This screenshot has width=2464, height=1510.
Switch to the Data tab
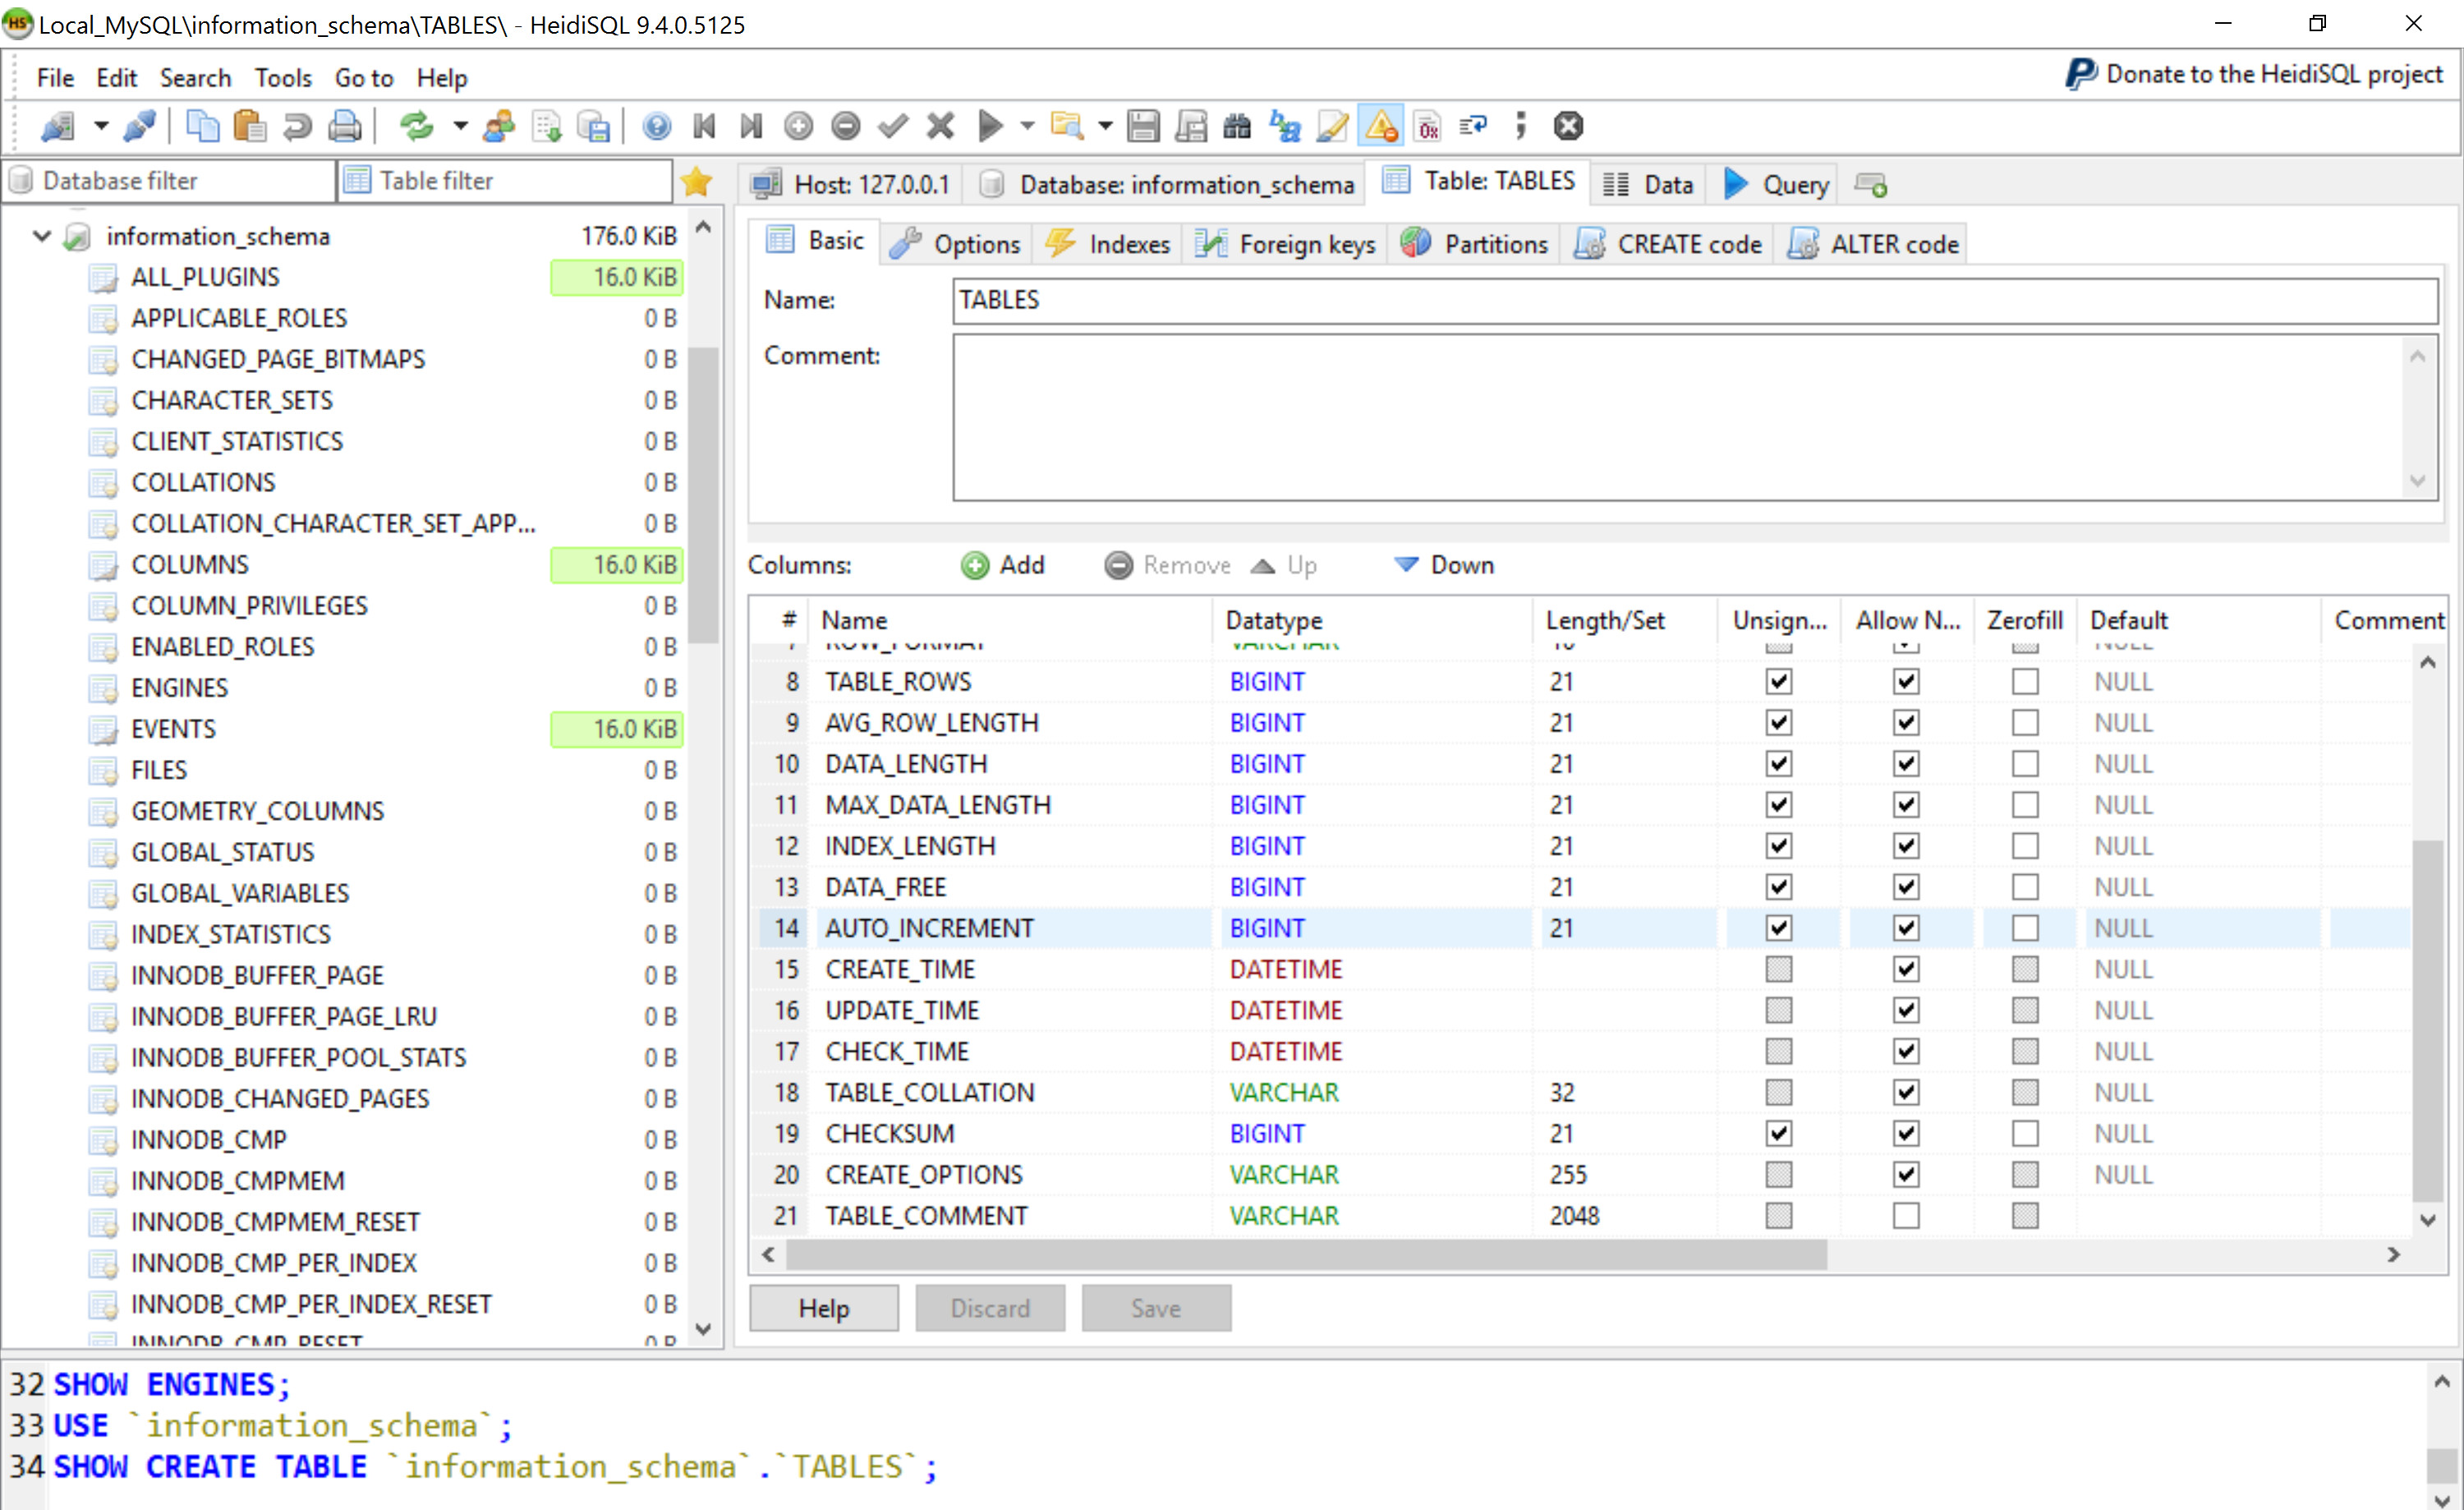1648,184
